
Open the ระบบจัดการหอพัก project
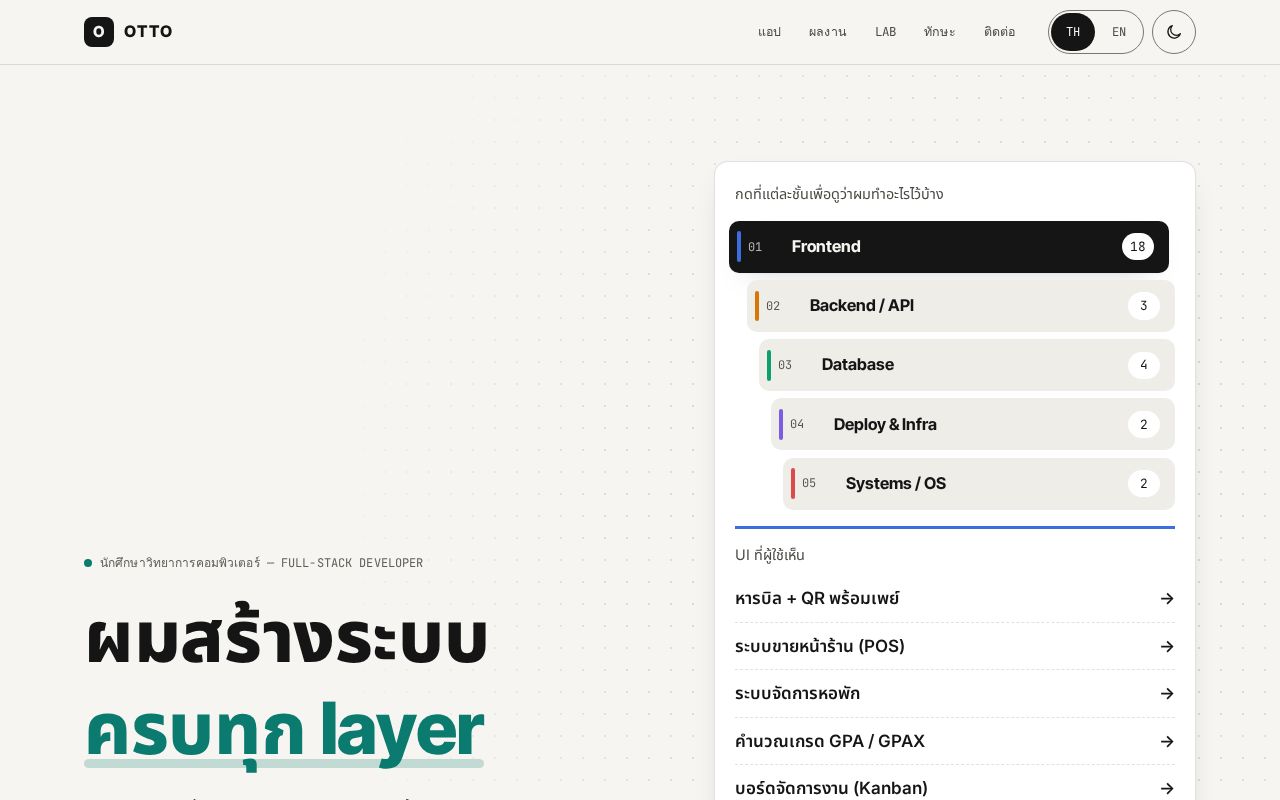[955, 693]
